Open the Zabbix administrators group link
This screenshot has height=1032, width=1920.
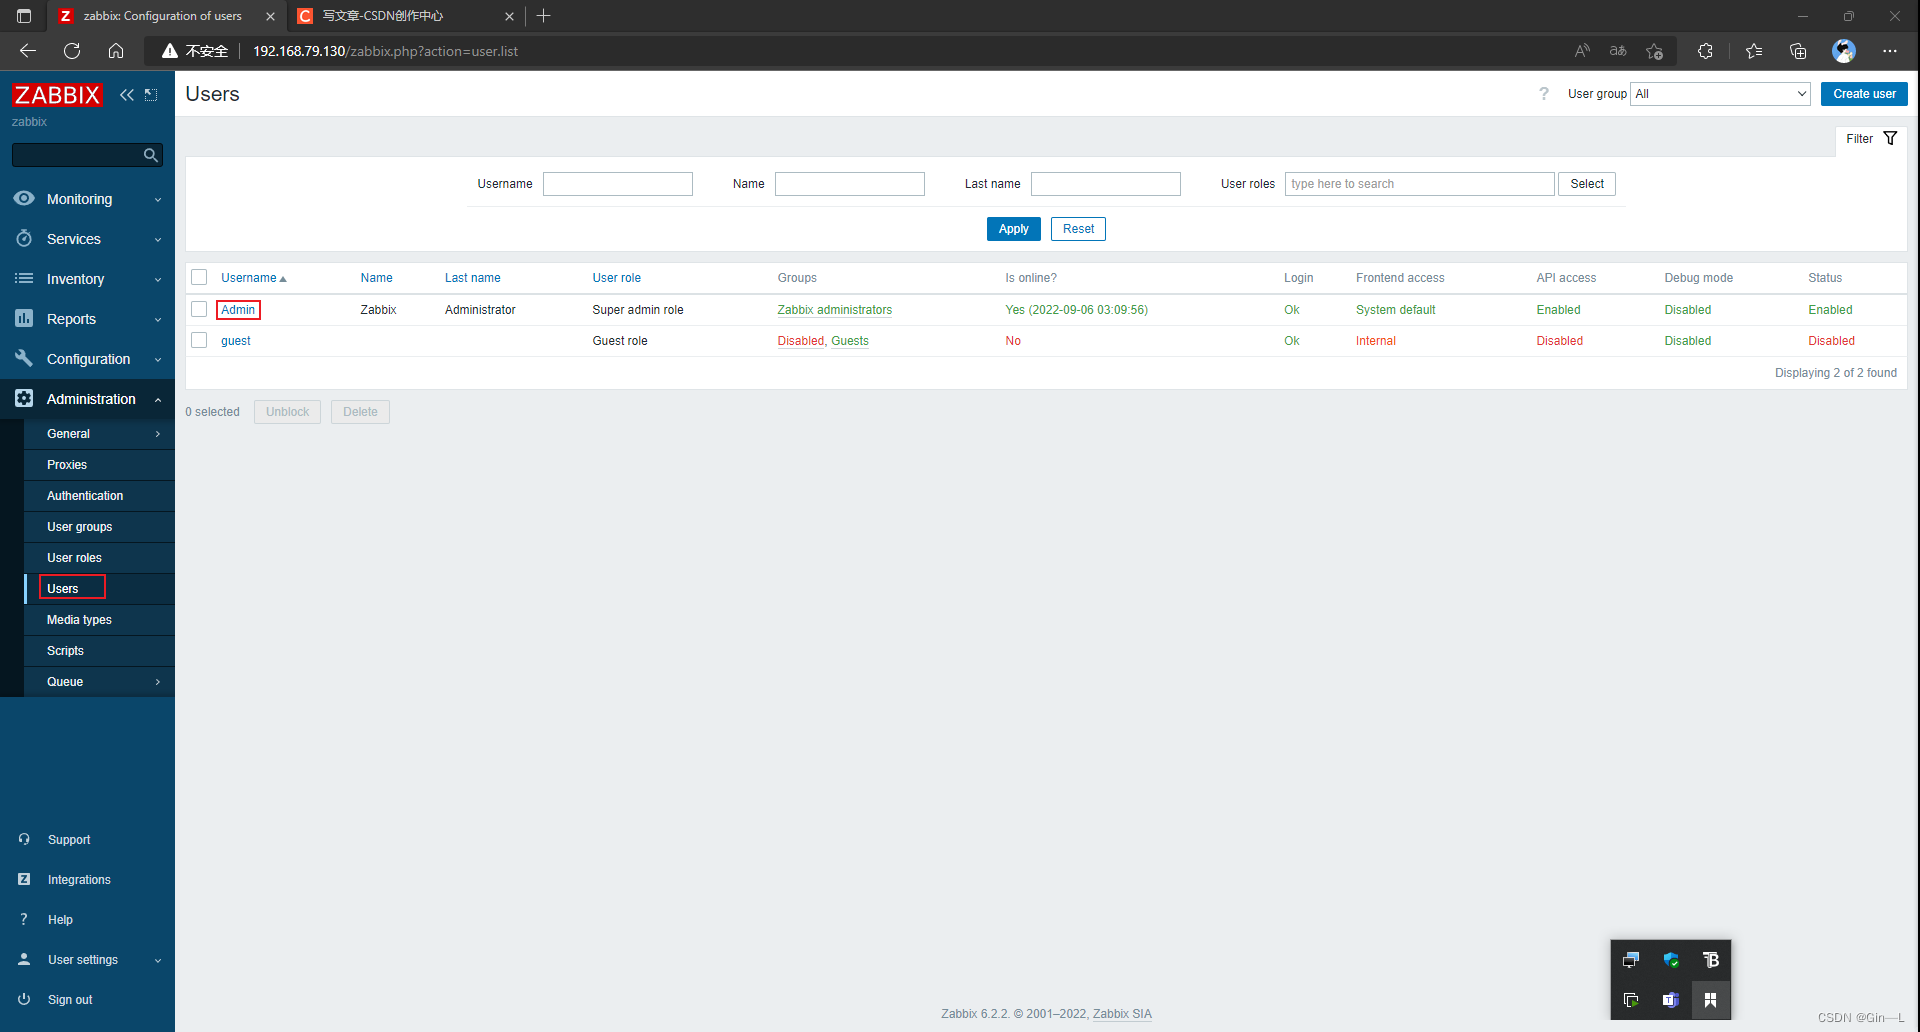(x=835, y=310)
